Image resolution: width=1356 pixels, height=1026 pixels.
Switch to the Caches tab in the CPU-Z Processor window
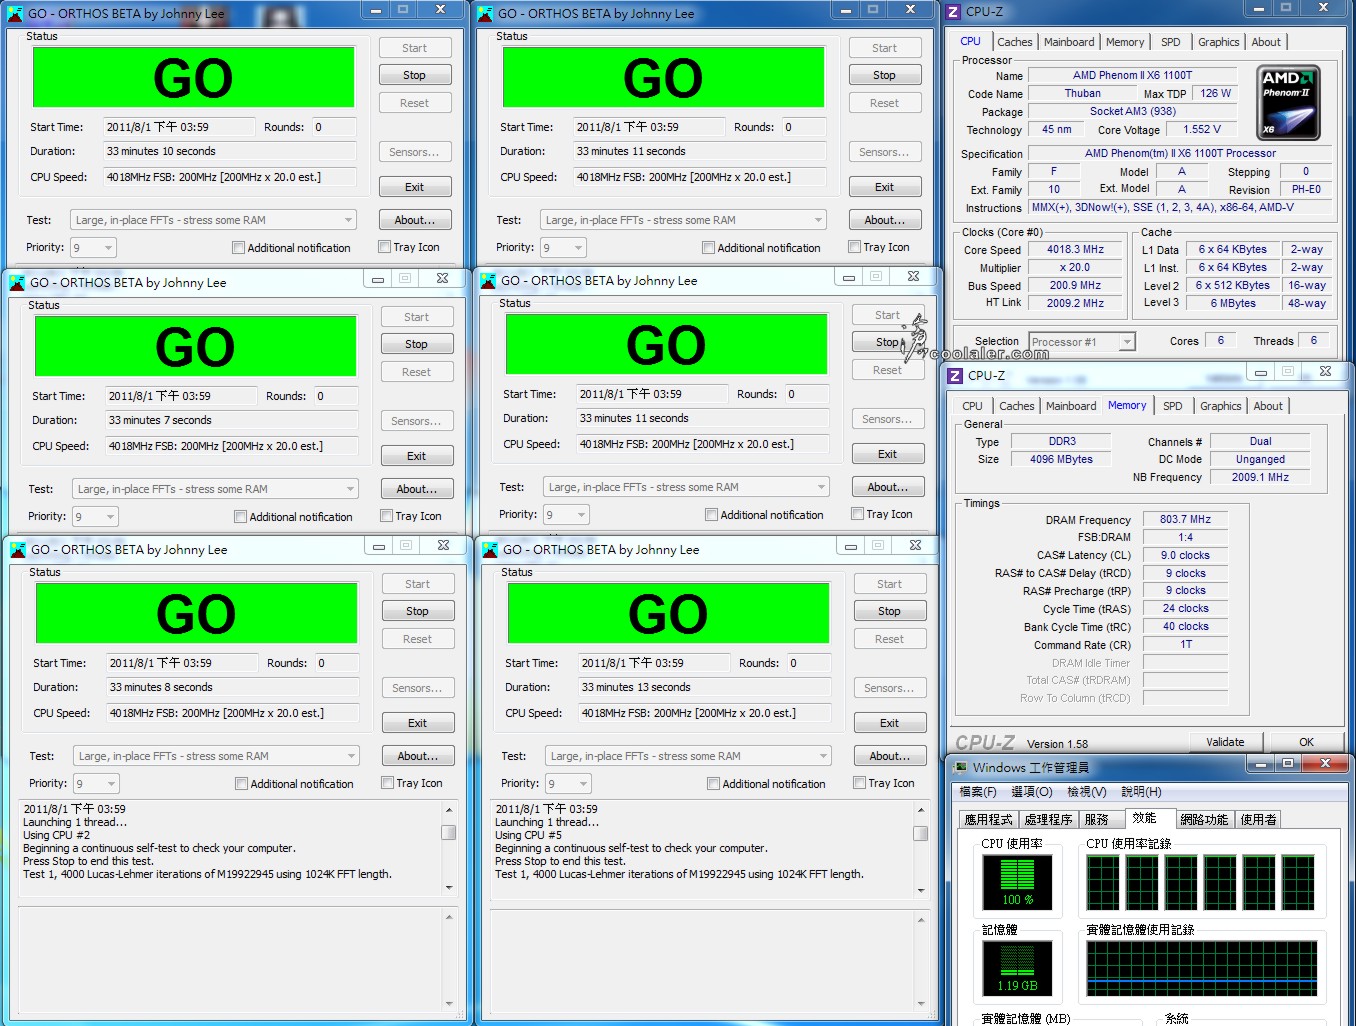click(1014, 42)
